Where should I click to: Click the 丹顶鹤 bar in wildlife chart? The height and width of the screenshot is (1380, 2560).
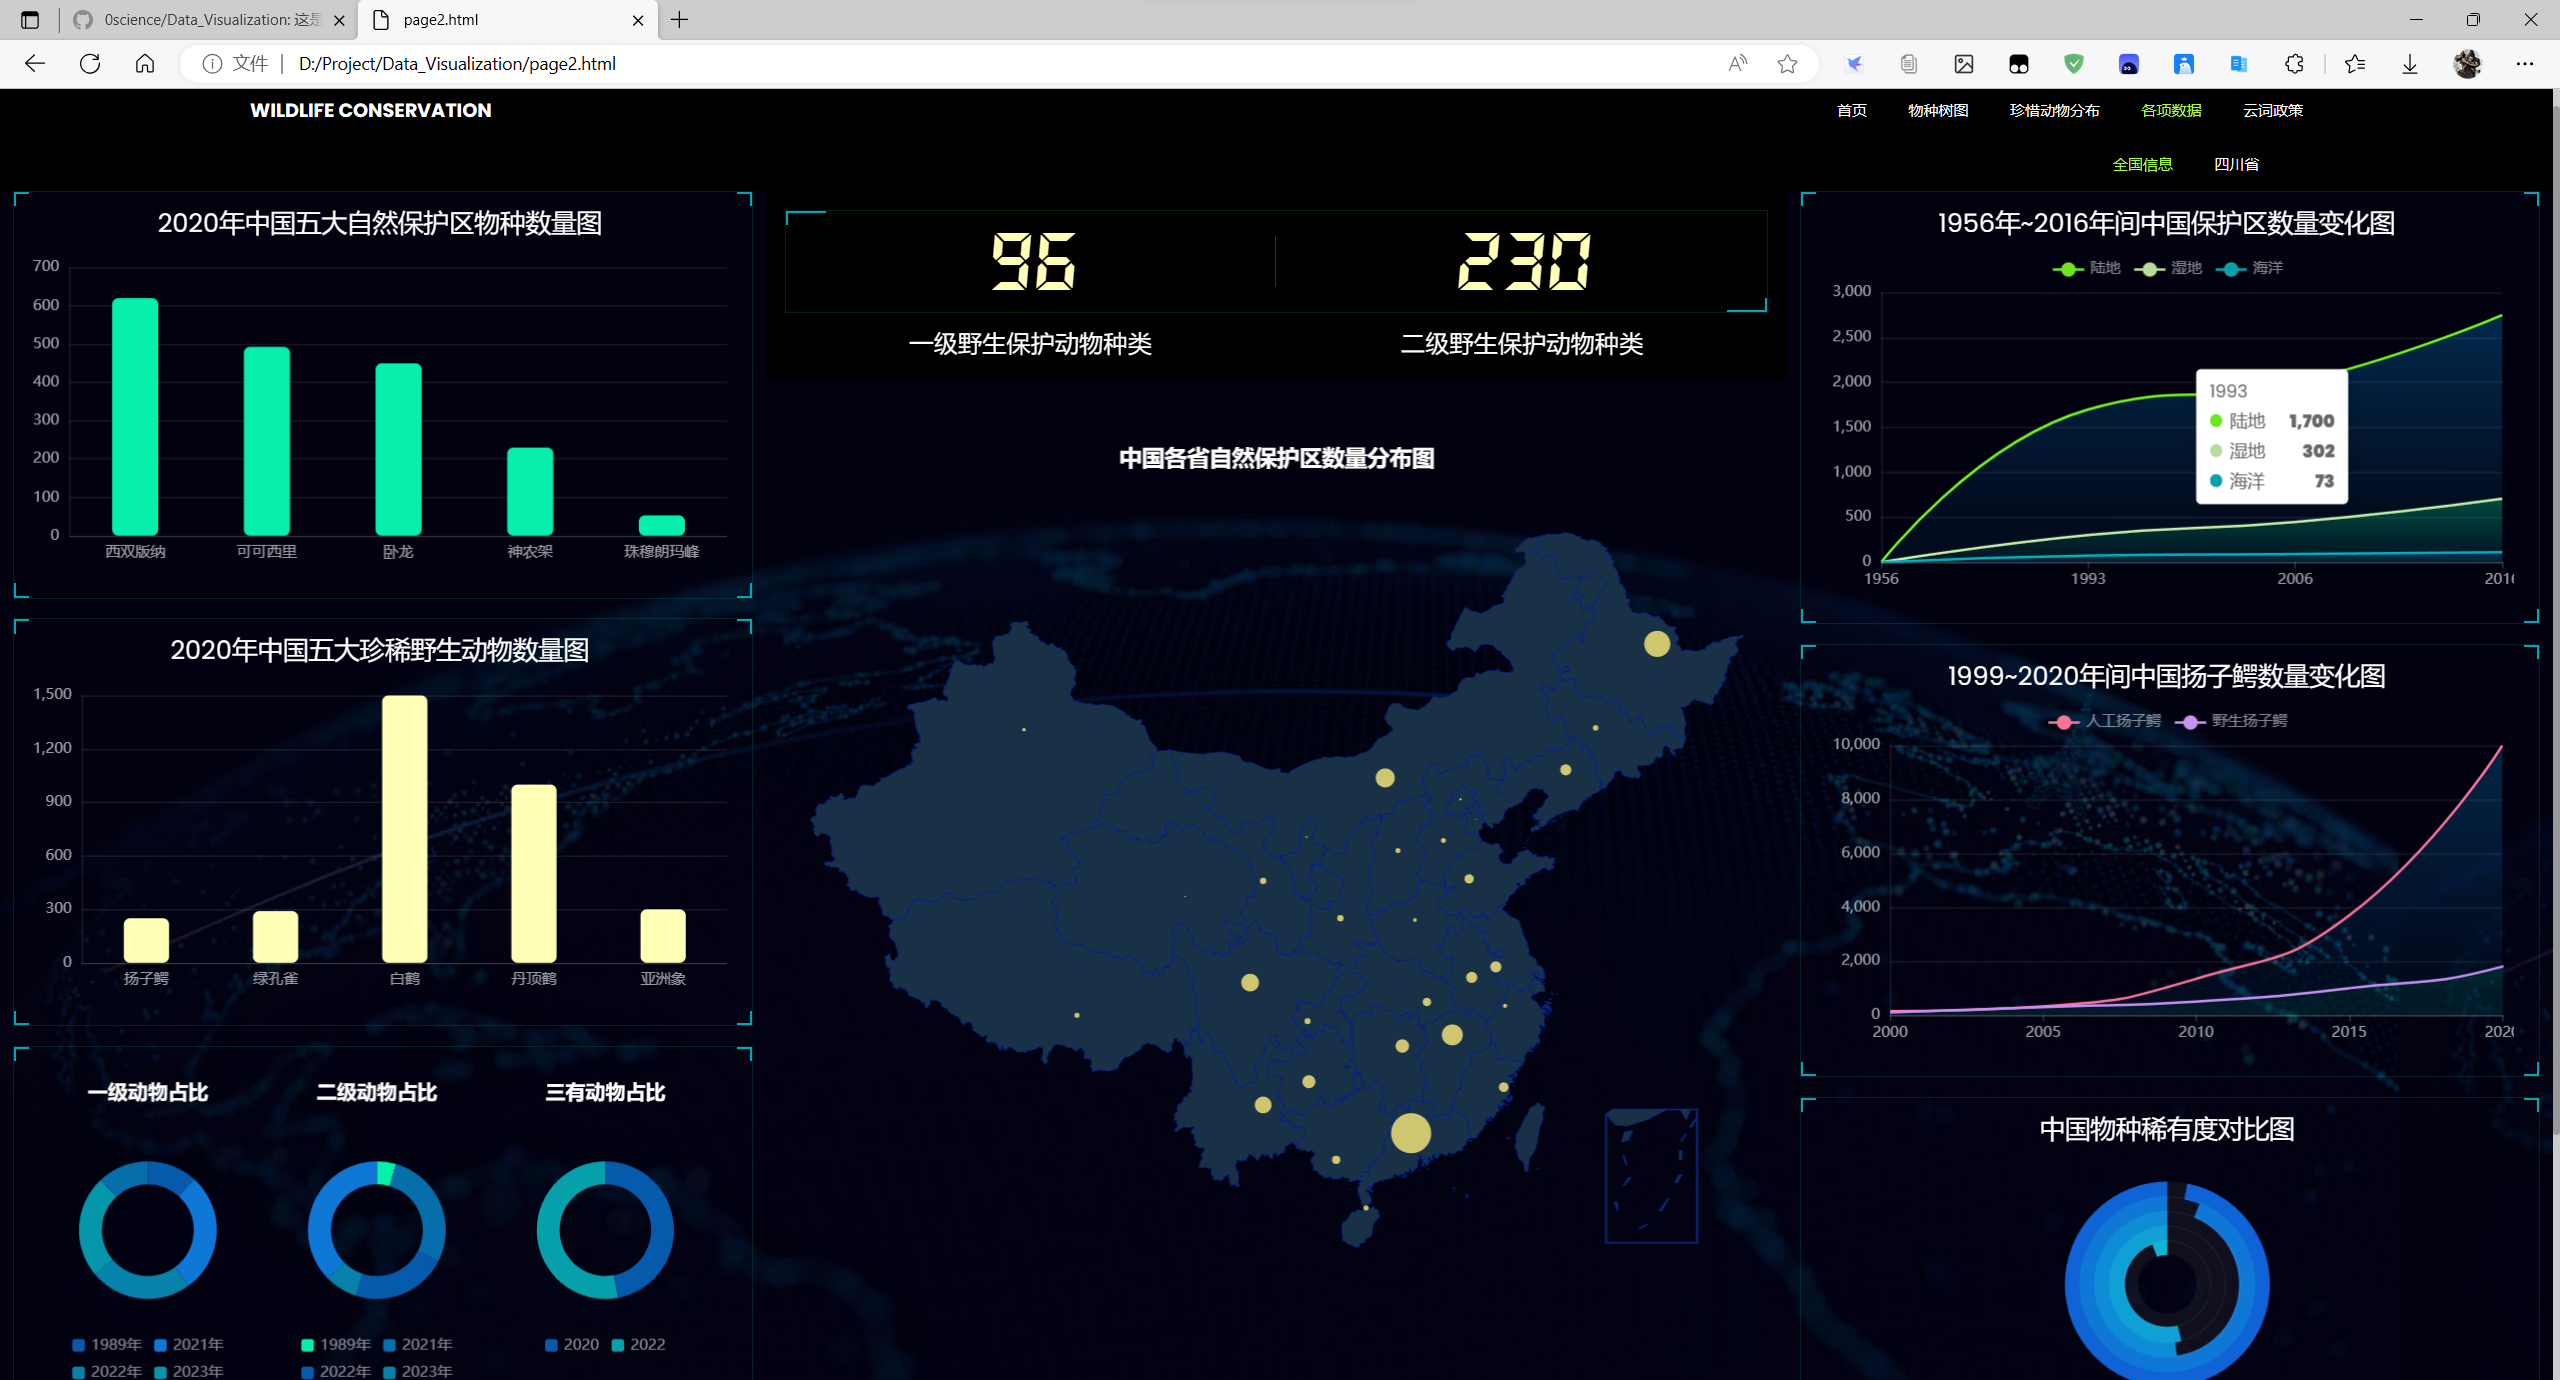coord(534,873)
